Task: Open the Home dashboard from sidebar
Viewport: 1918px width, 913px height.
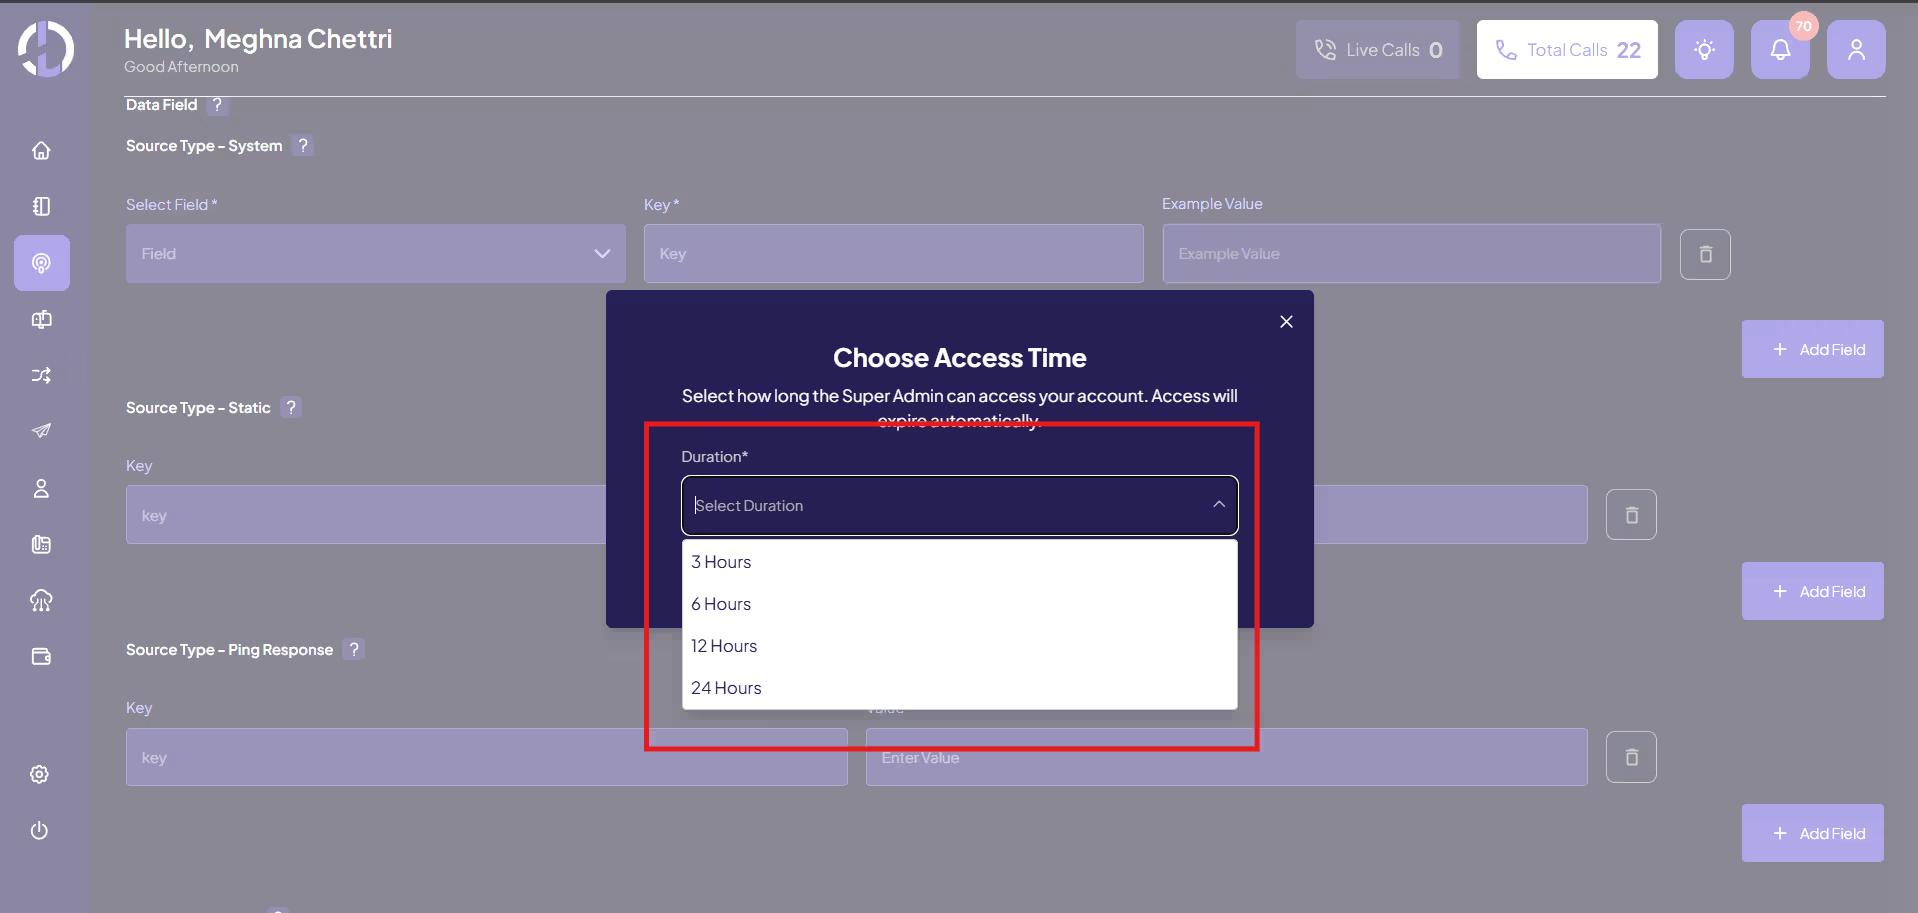Action: tap(41, 149)
